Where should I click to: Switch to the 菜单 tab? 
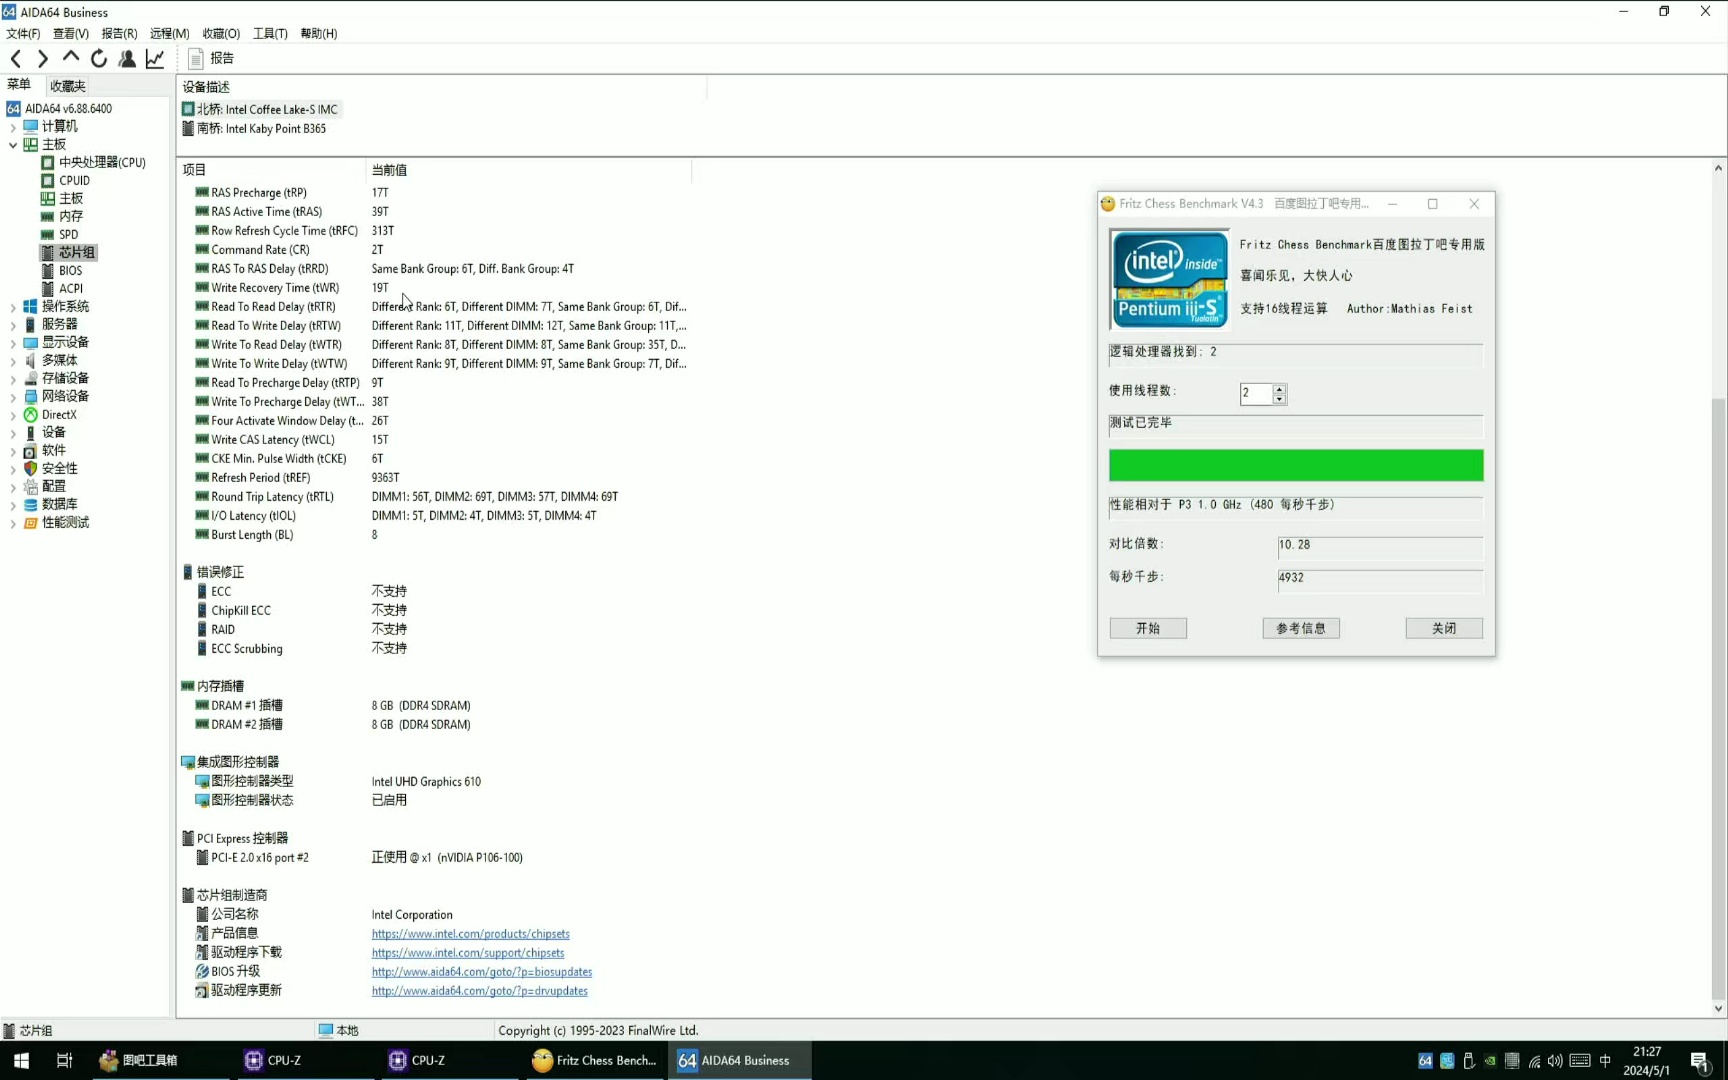[19, 85]
